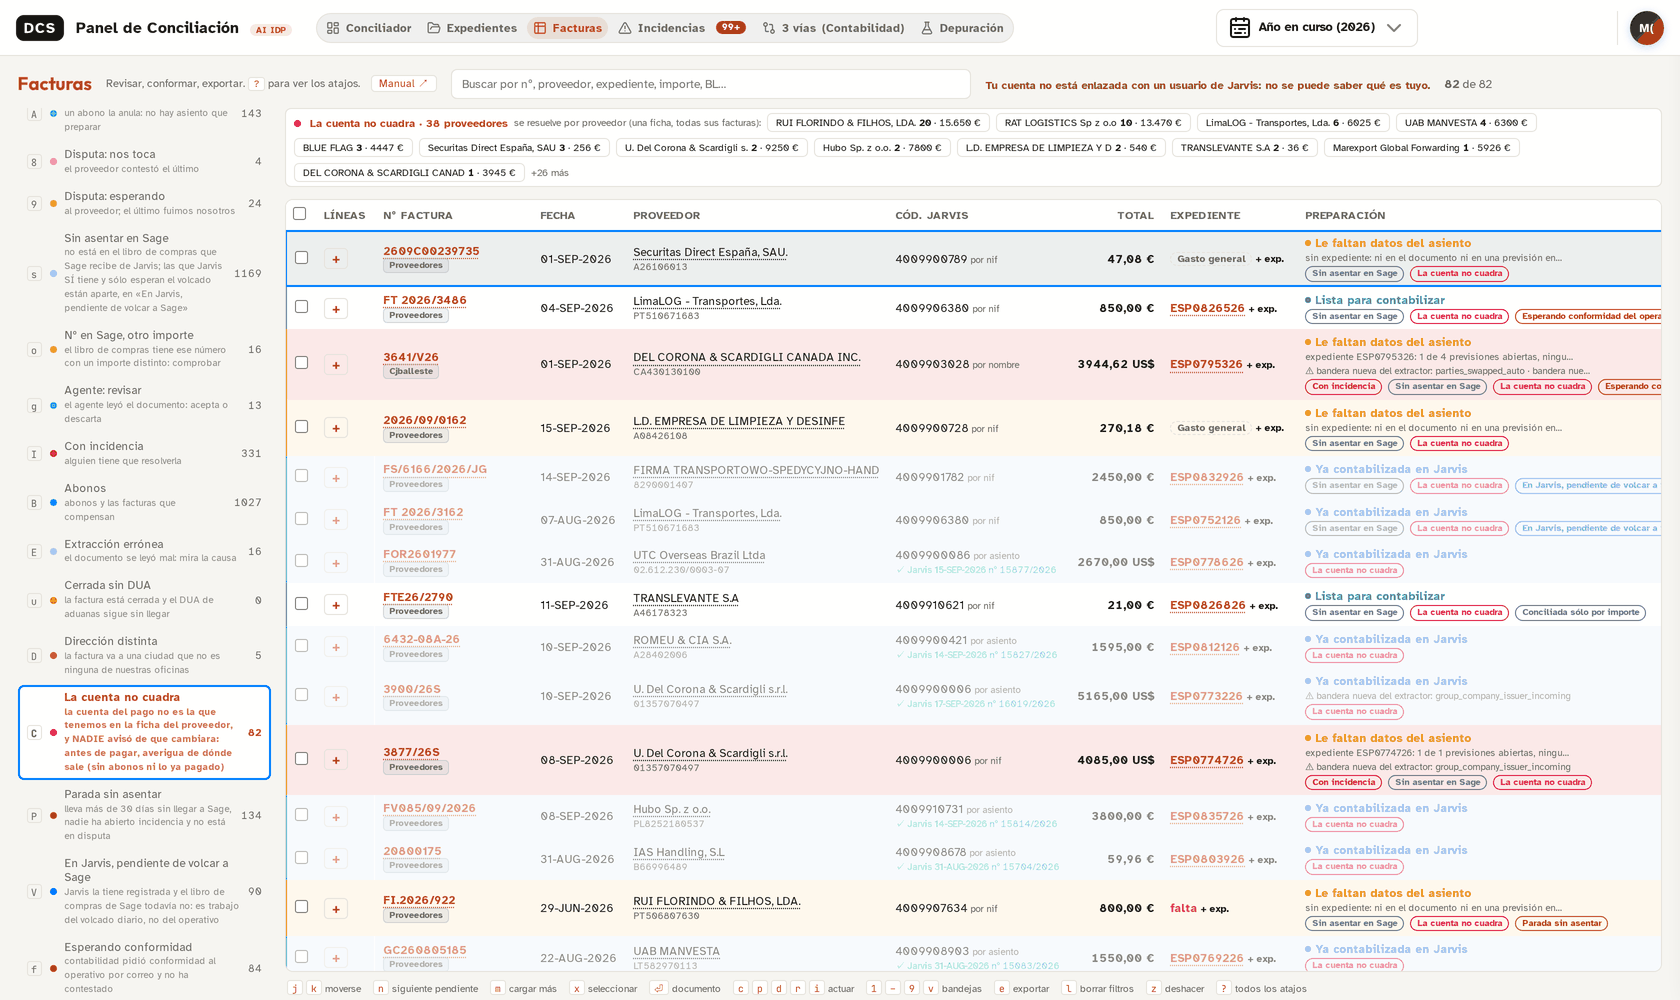Select checkbox for invoice 2026/09/0162
The width and height of the screenshot is (1680, 1000).
tap(301, 426)
